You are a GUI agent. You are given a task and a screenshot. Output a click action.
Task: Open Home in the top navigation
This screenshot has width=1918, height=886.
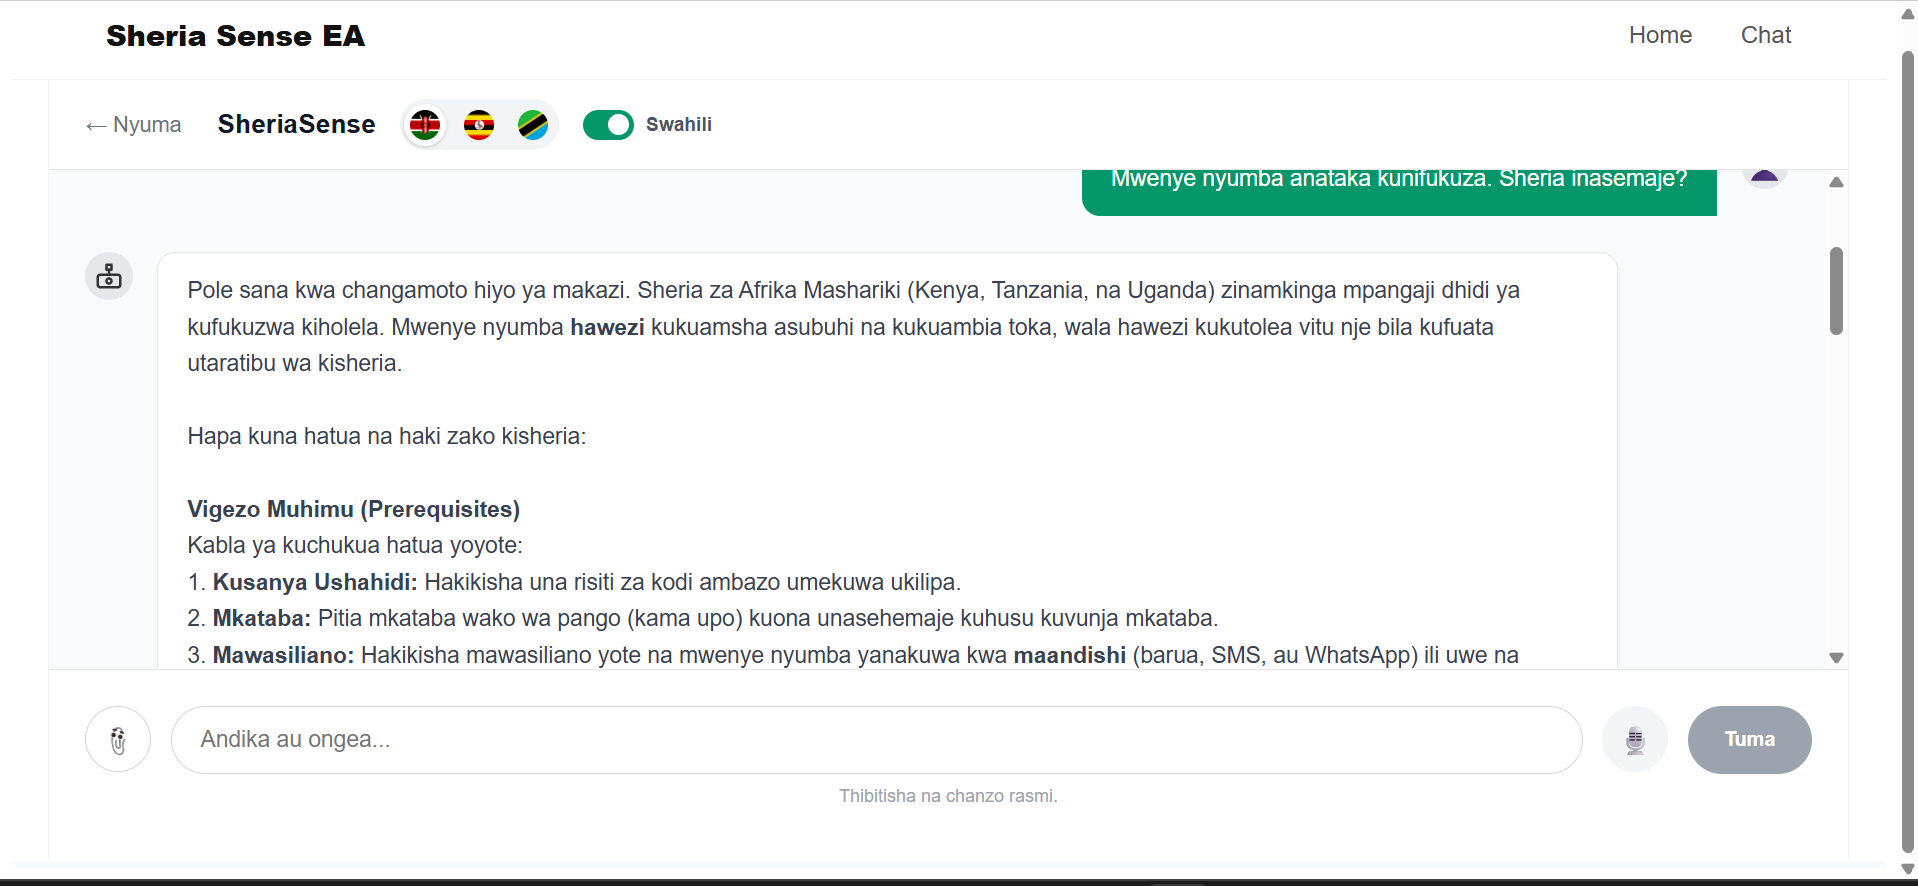(x=1660, y=35)
